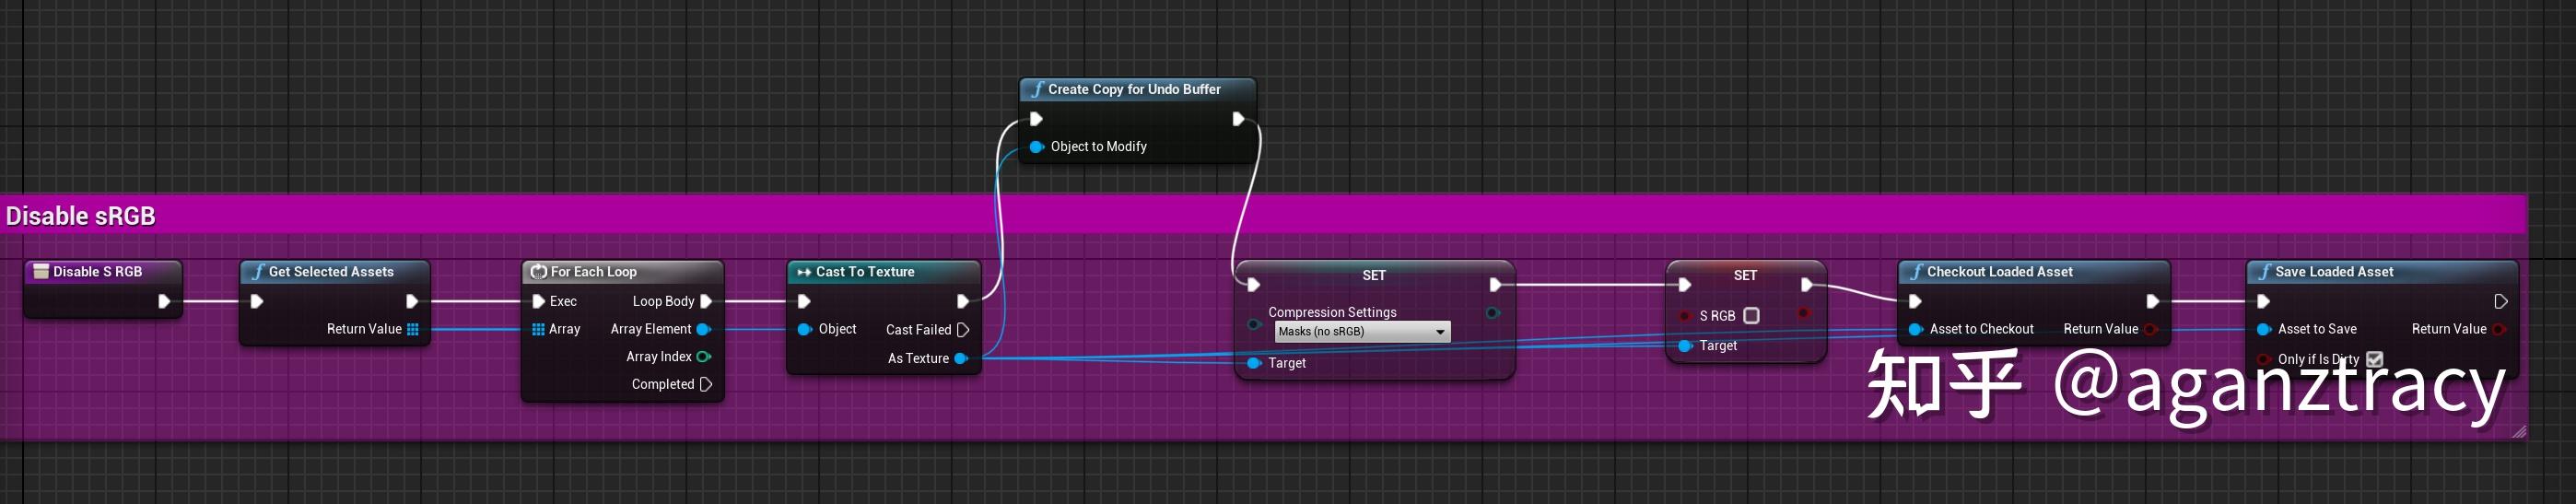Click the Target pin on the S RGB SET node
Viewport: 2576px width, 504px height.
click(x=1685, y=346)
